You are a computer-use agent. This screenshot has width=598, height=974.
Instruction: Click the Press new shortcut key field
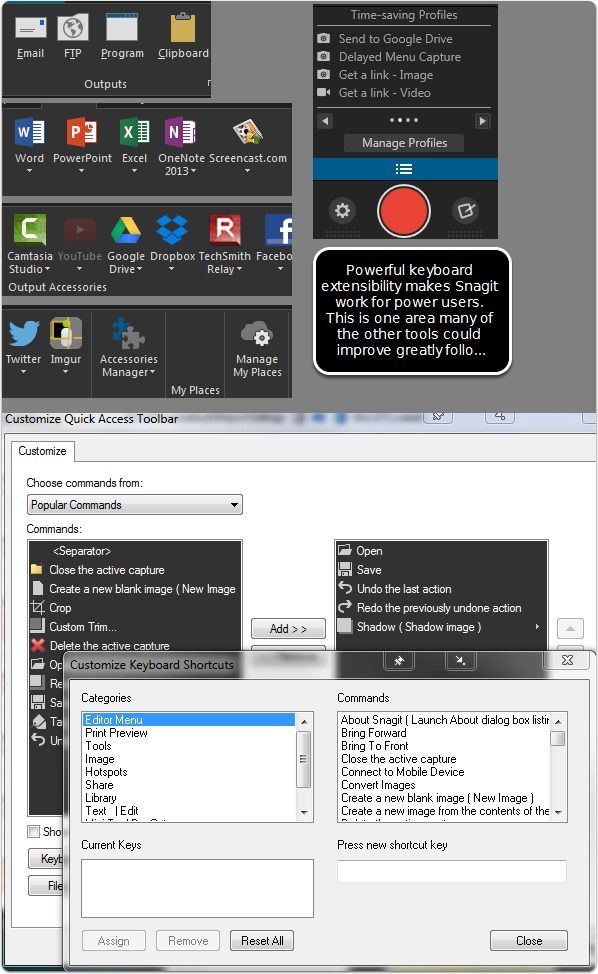click(451, 871)
